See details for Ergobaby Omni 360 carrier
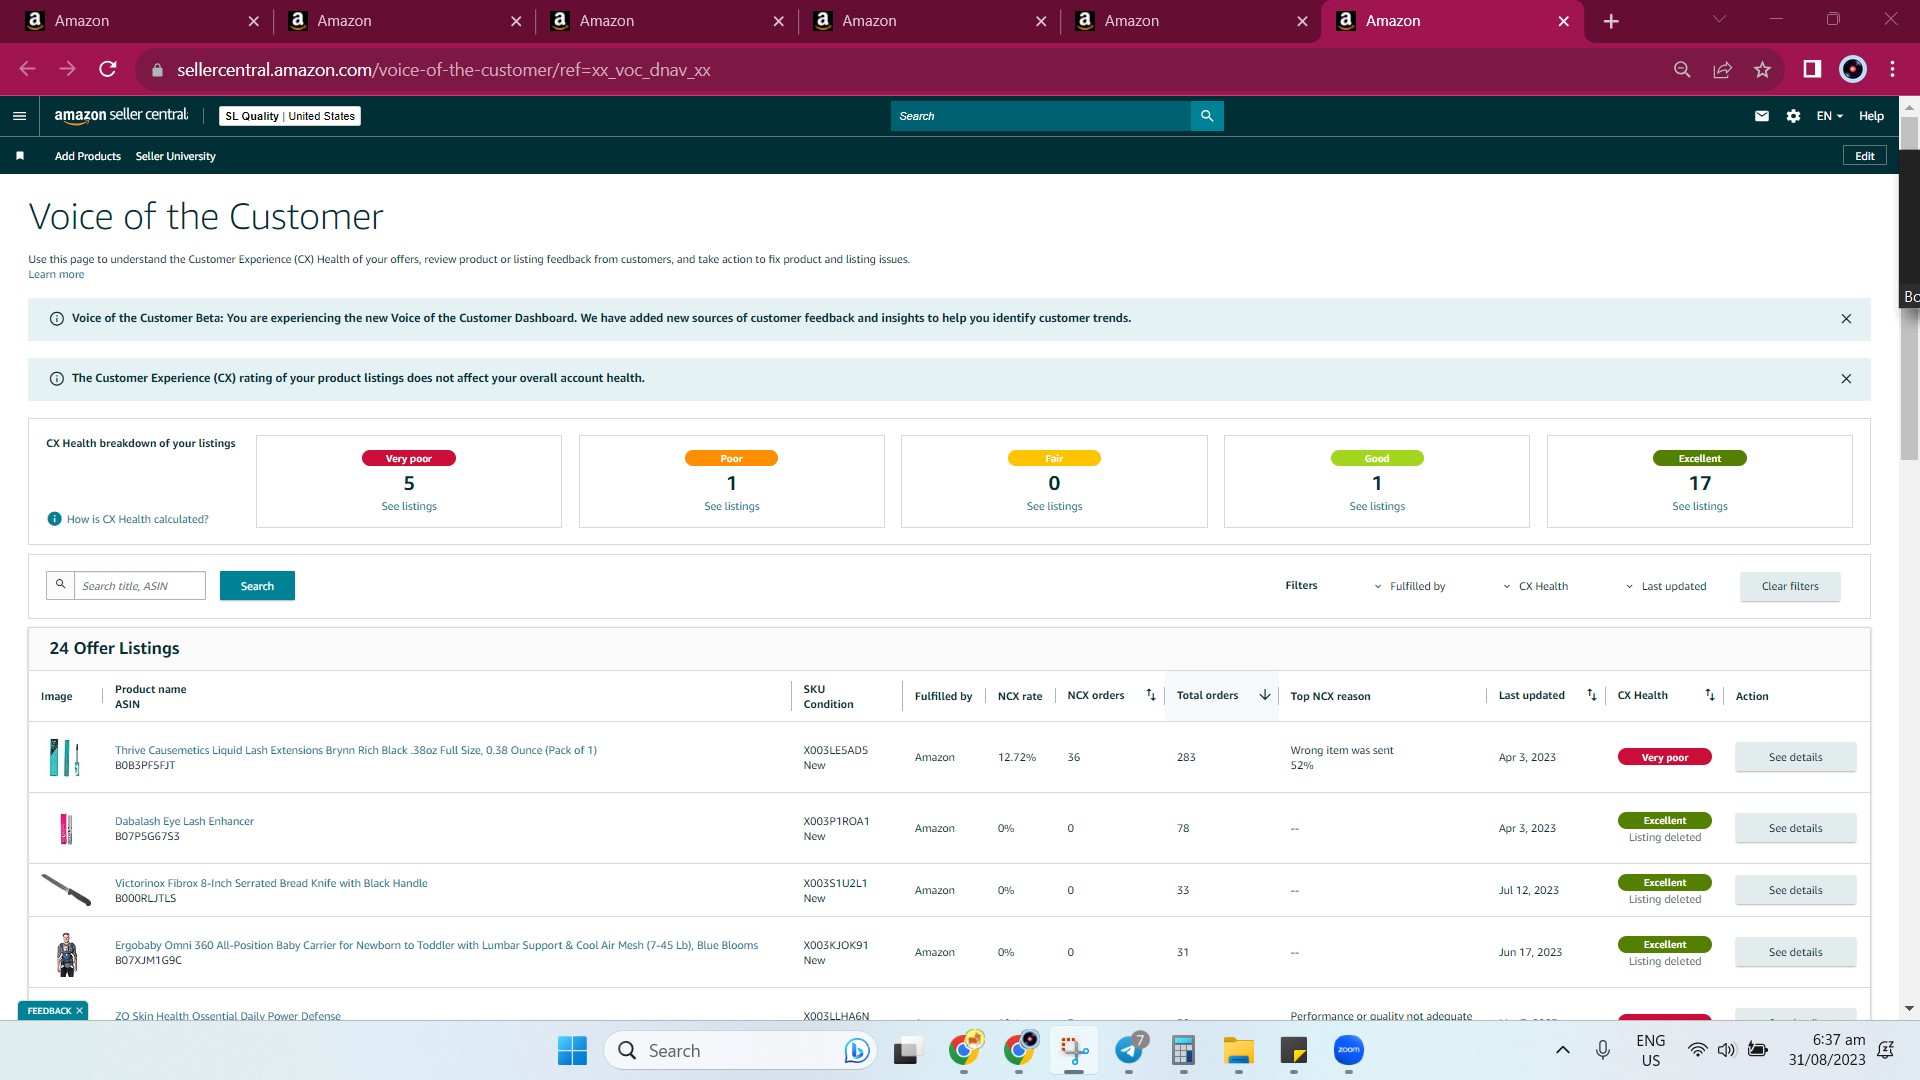Viewport: 1920px width, 1080px height. 1795,952
